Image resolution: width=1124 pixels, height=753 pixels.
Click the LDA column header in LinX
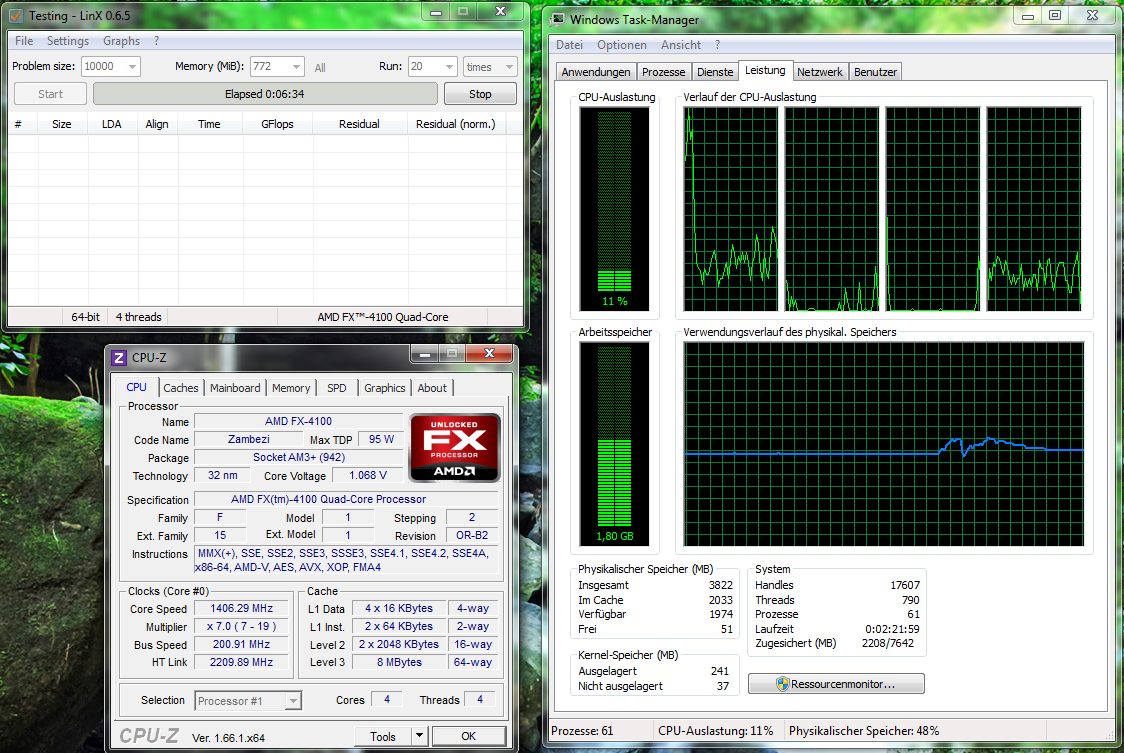tap(112, 124)
